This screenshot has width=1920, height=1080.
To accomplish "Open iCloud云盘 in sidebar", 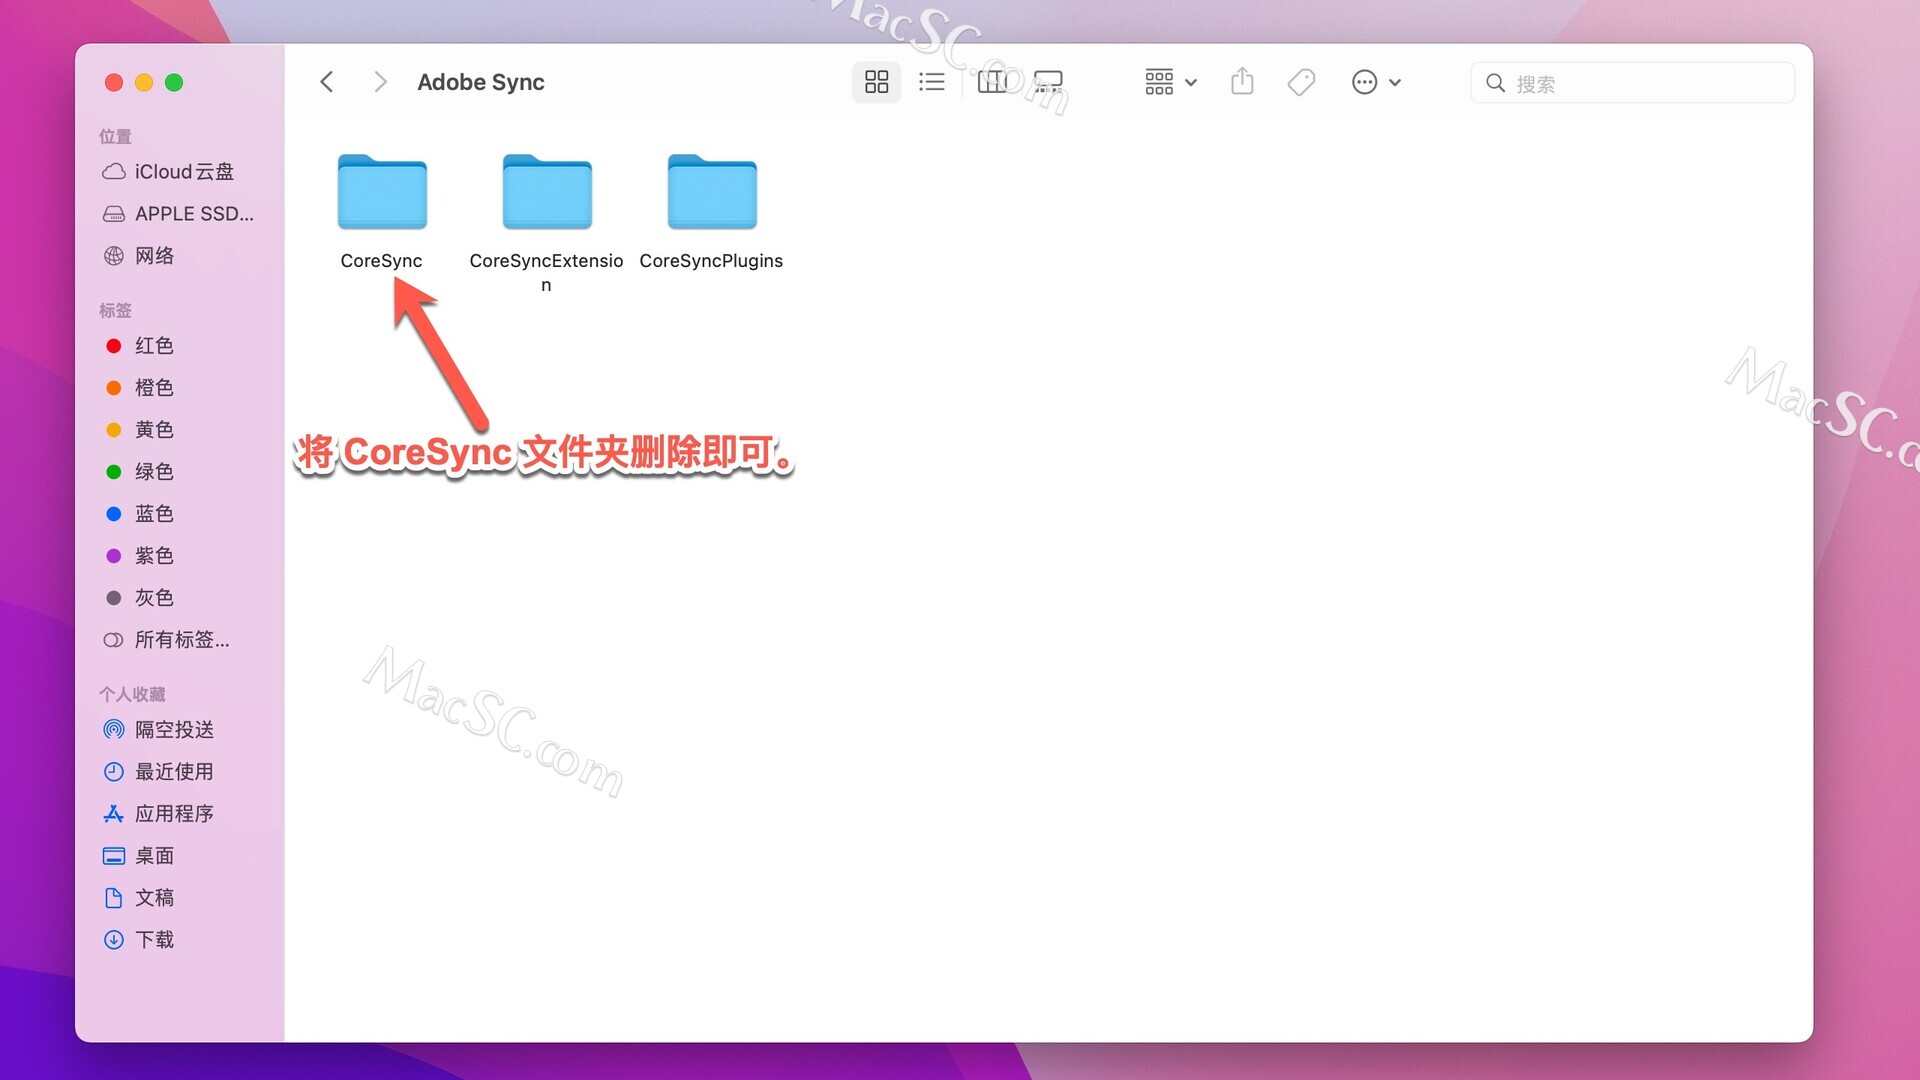I will (184, 172).
